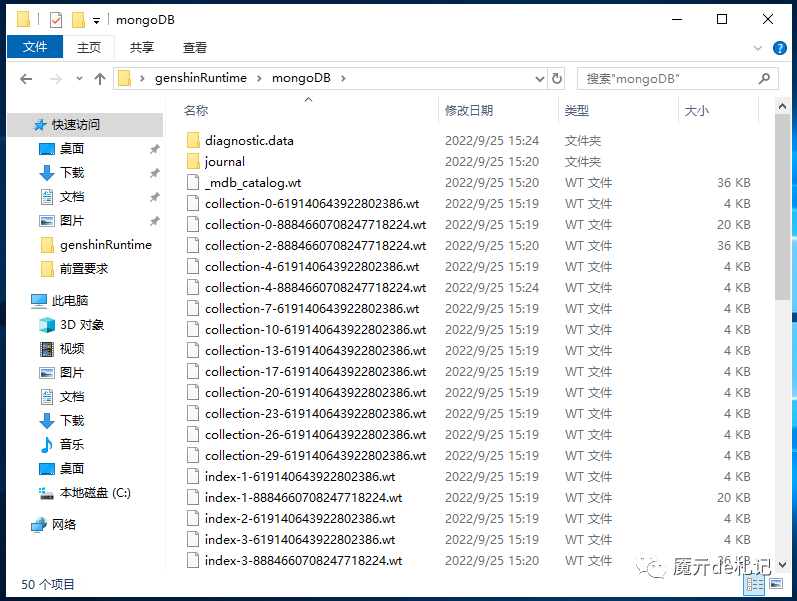Viewport: 797px width, 601px height.
Task: Click pin icon beside quick access 图片
Action: (155, 221)
